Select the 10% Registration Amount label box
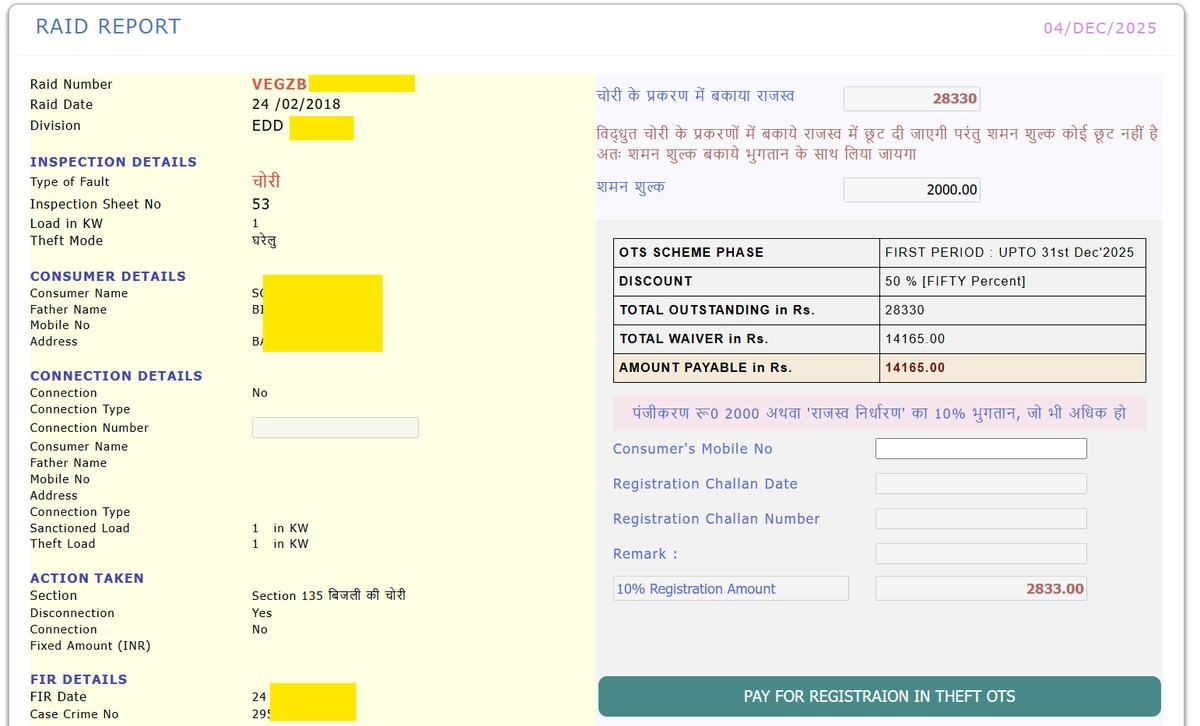 point(730,589)
